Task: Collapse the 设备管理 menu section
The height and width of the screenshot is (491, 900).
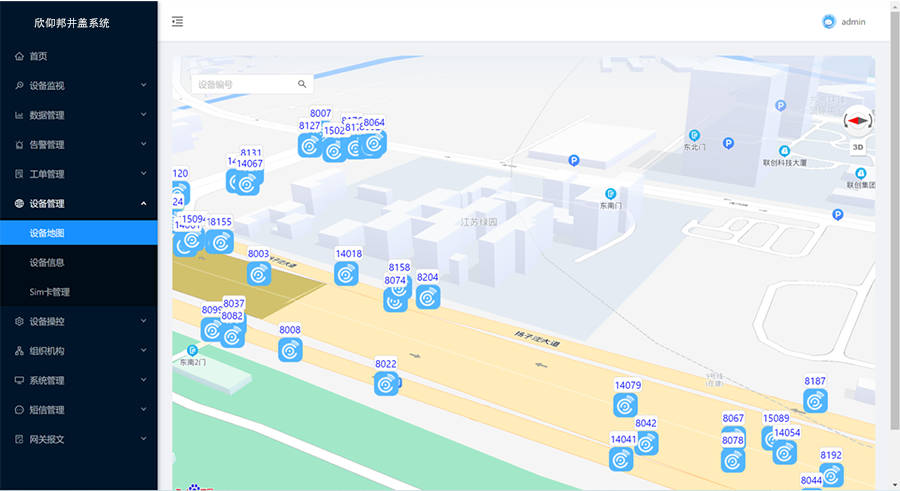Action: point(79,203)
